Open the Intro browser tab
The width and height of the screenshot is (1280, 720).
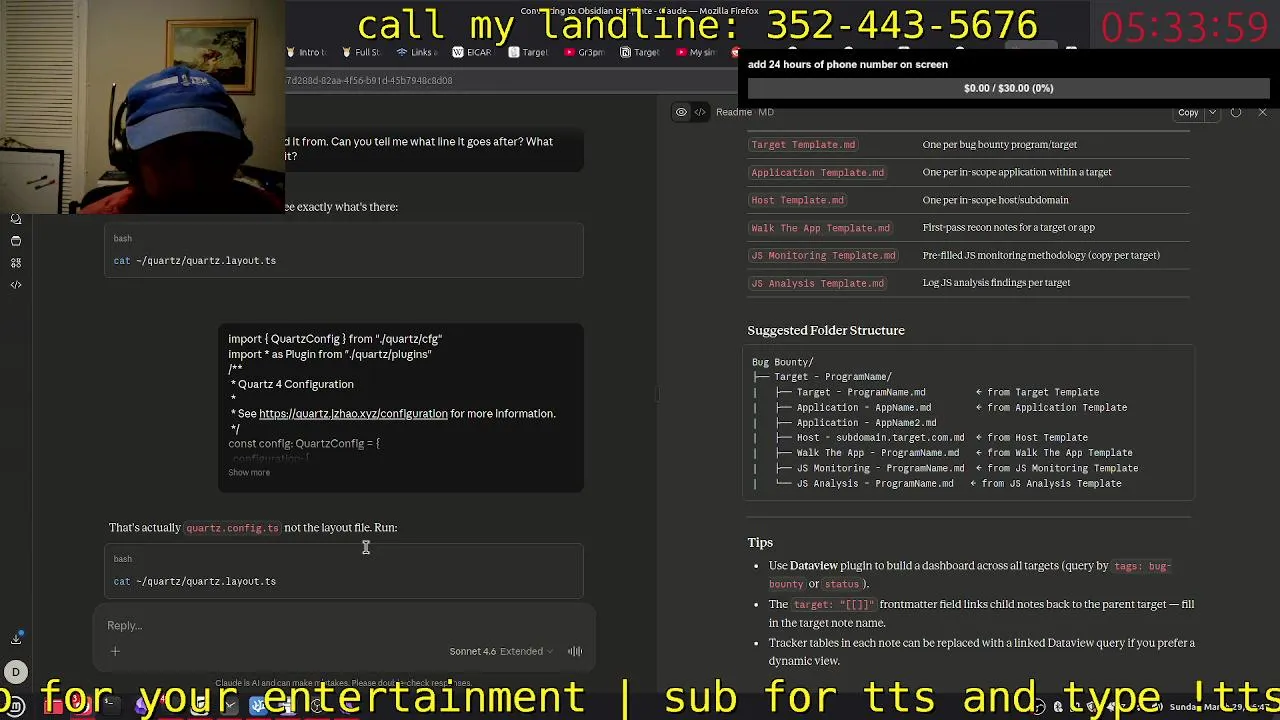[306, 52]
